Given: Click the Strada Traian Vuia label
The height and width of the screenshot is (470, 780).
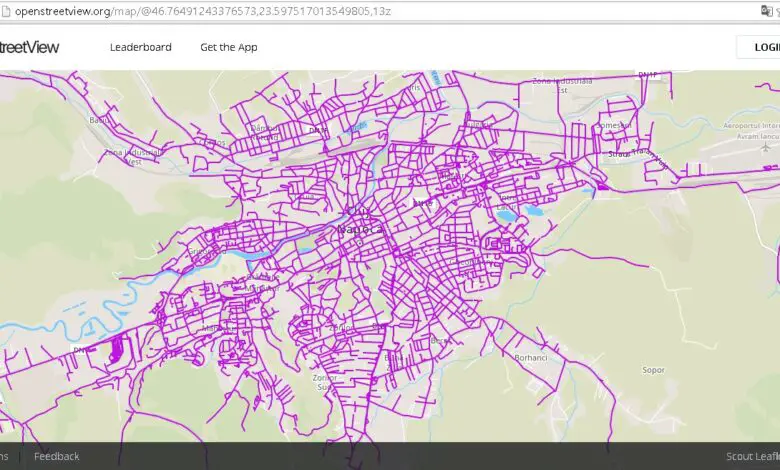Looking at the screenshot, I should [x=639, y=157].
